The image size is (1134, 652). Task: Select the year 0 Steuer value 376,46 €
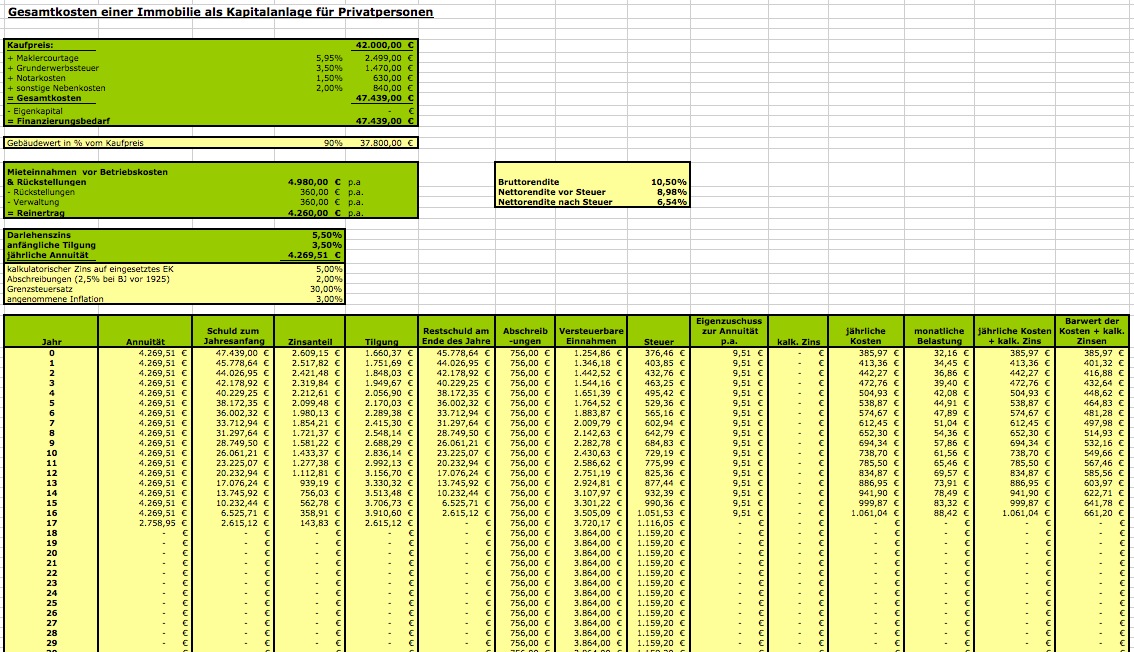coord(664,353)
